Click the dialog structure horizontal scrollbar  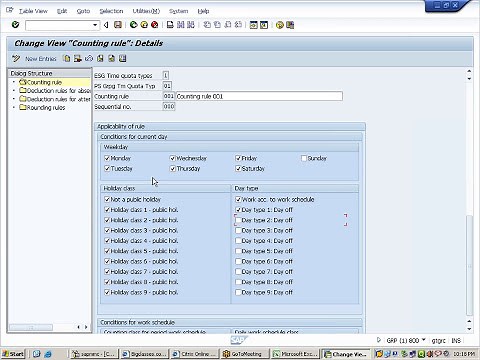(x=31, y=327)
